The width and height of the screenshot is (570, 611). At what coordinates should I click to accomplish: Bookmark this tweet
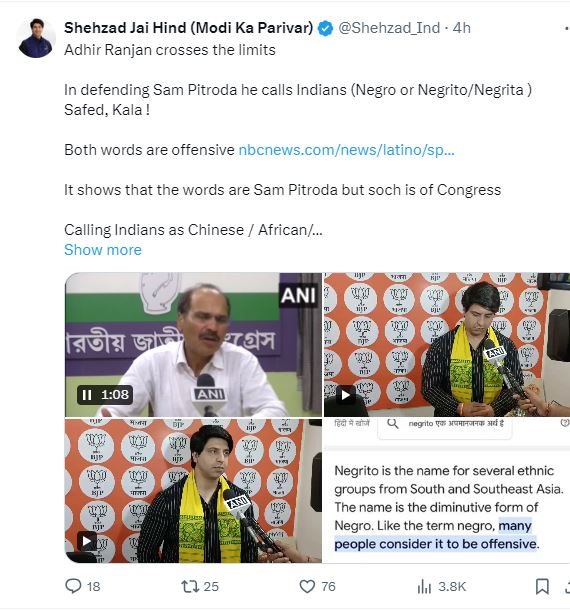click(542, 586)
